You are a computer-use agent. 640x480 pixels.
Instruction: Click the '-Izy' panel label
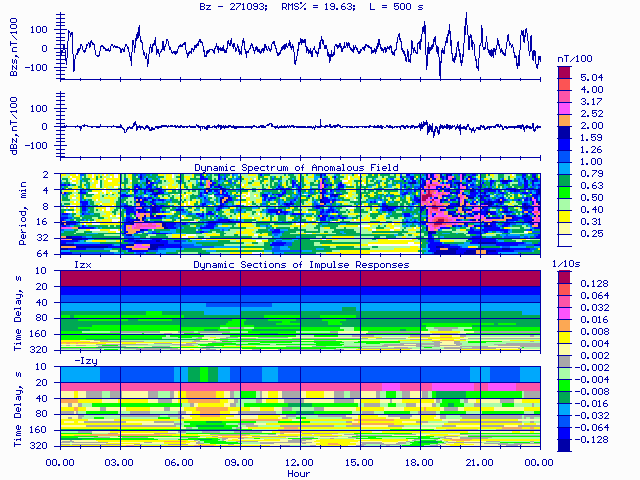[x=86, y=361]
